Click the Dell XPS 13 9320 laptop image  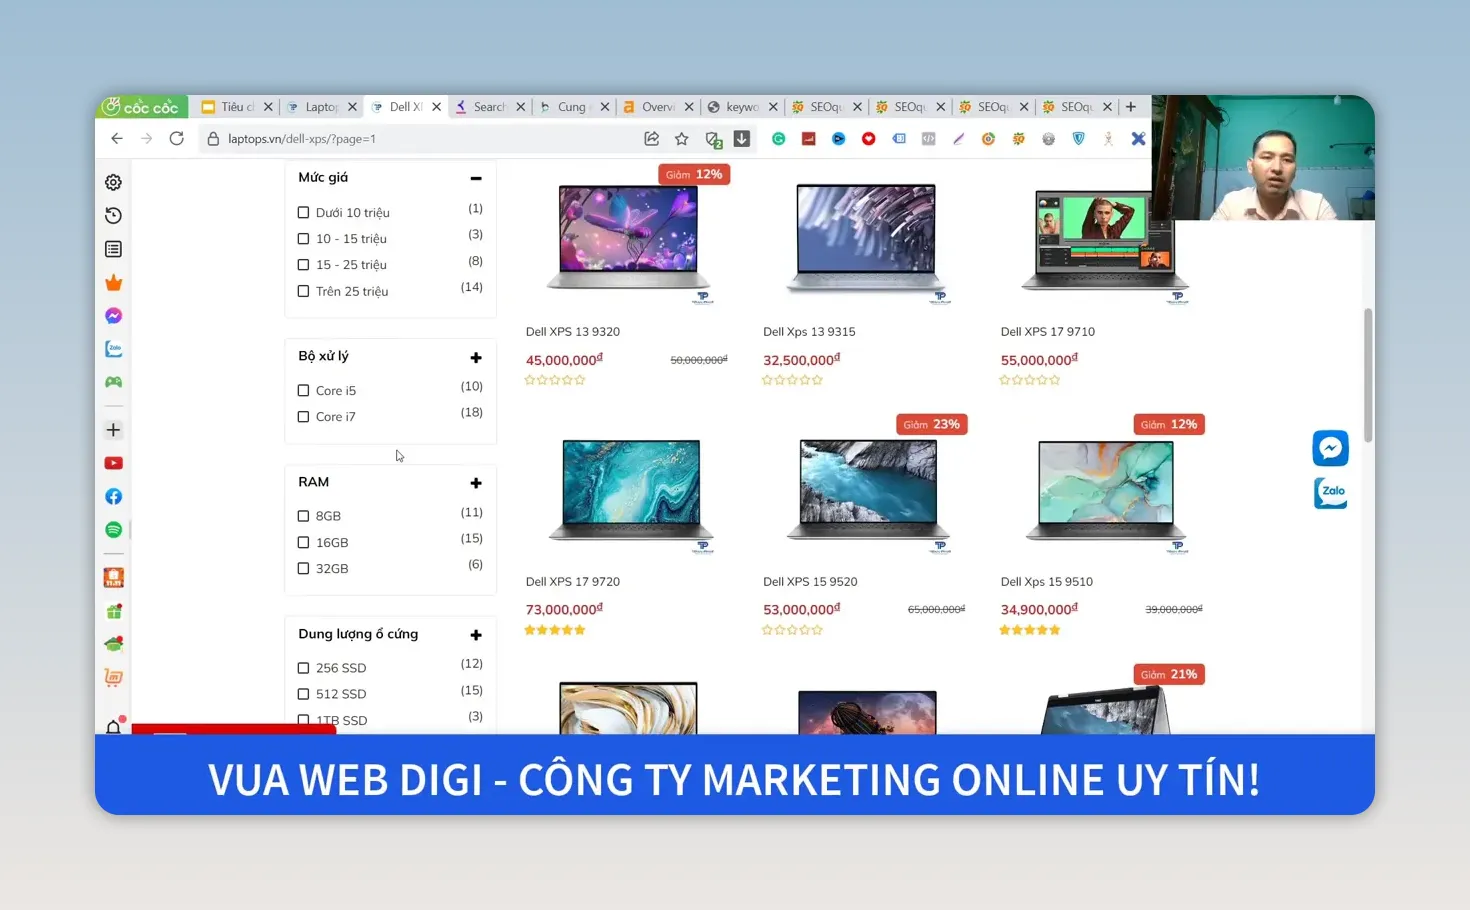pyautogui.click(x=629, y=240)
